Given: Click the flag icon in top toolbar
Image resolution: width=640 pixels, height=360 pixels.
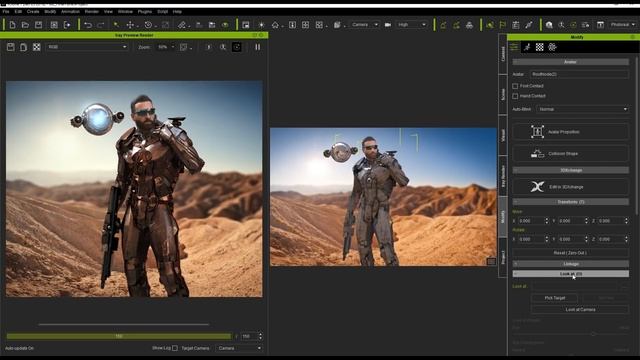Looking at the screenshot, I should (502, 25).
